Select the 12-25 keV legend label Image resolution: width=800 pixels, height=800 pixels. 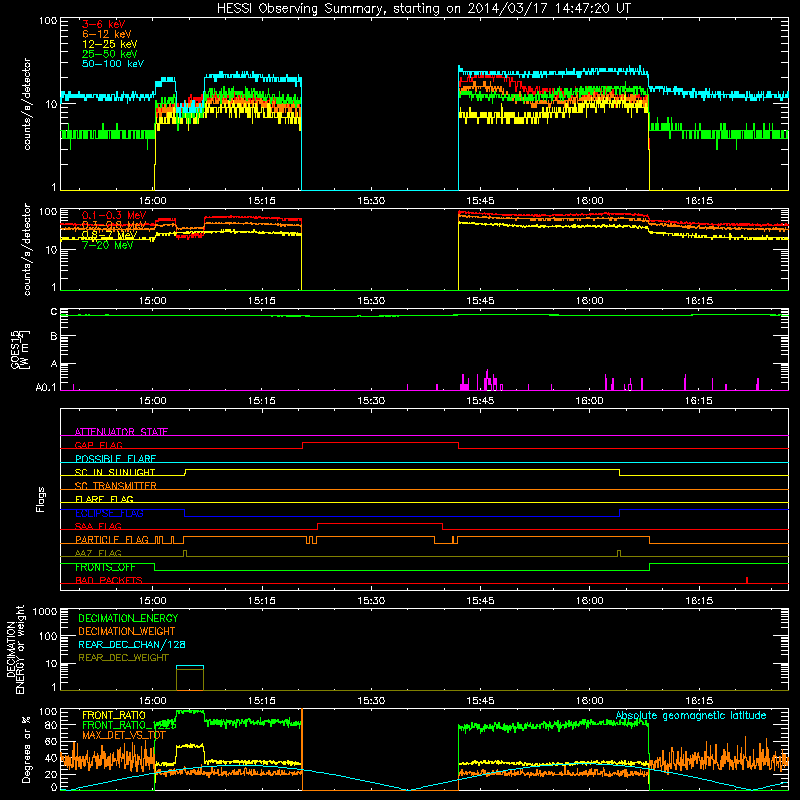[110, 44]
